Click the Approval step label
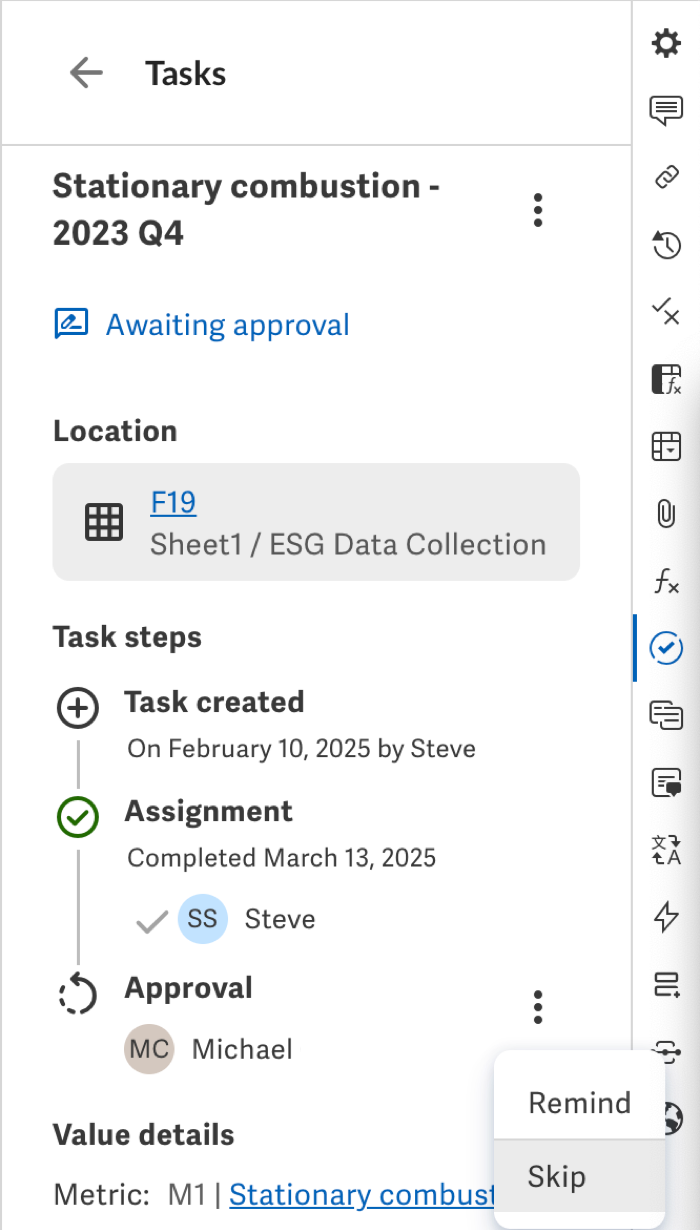700x1230 pixels. pyautogui.click(x=188, y=988)
